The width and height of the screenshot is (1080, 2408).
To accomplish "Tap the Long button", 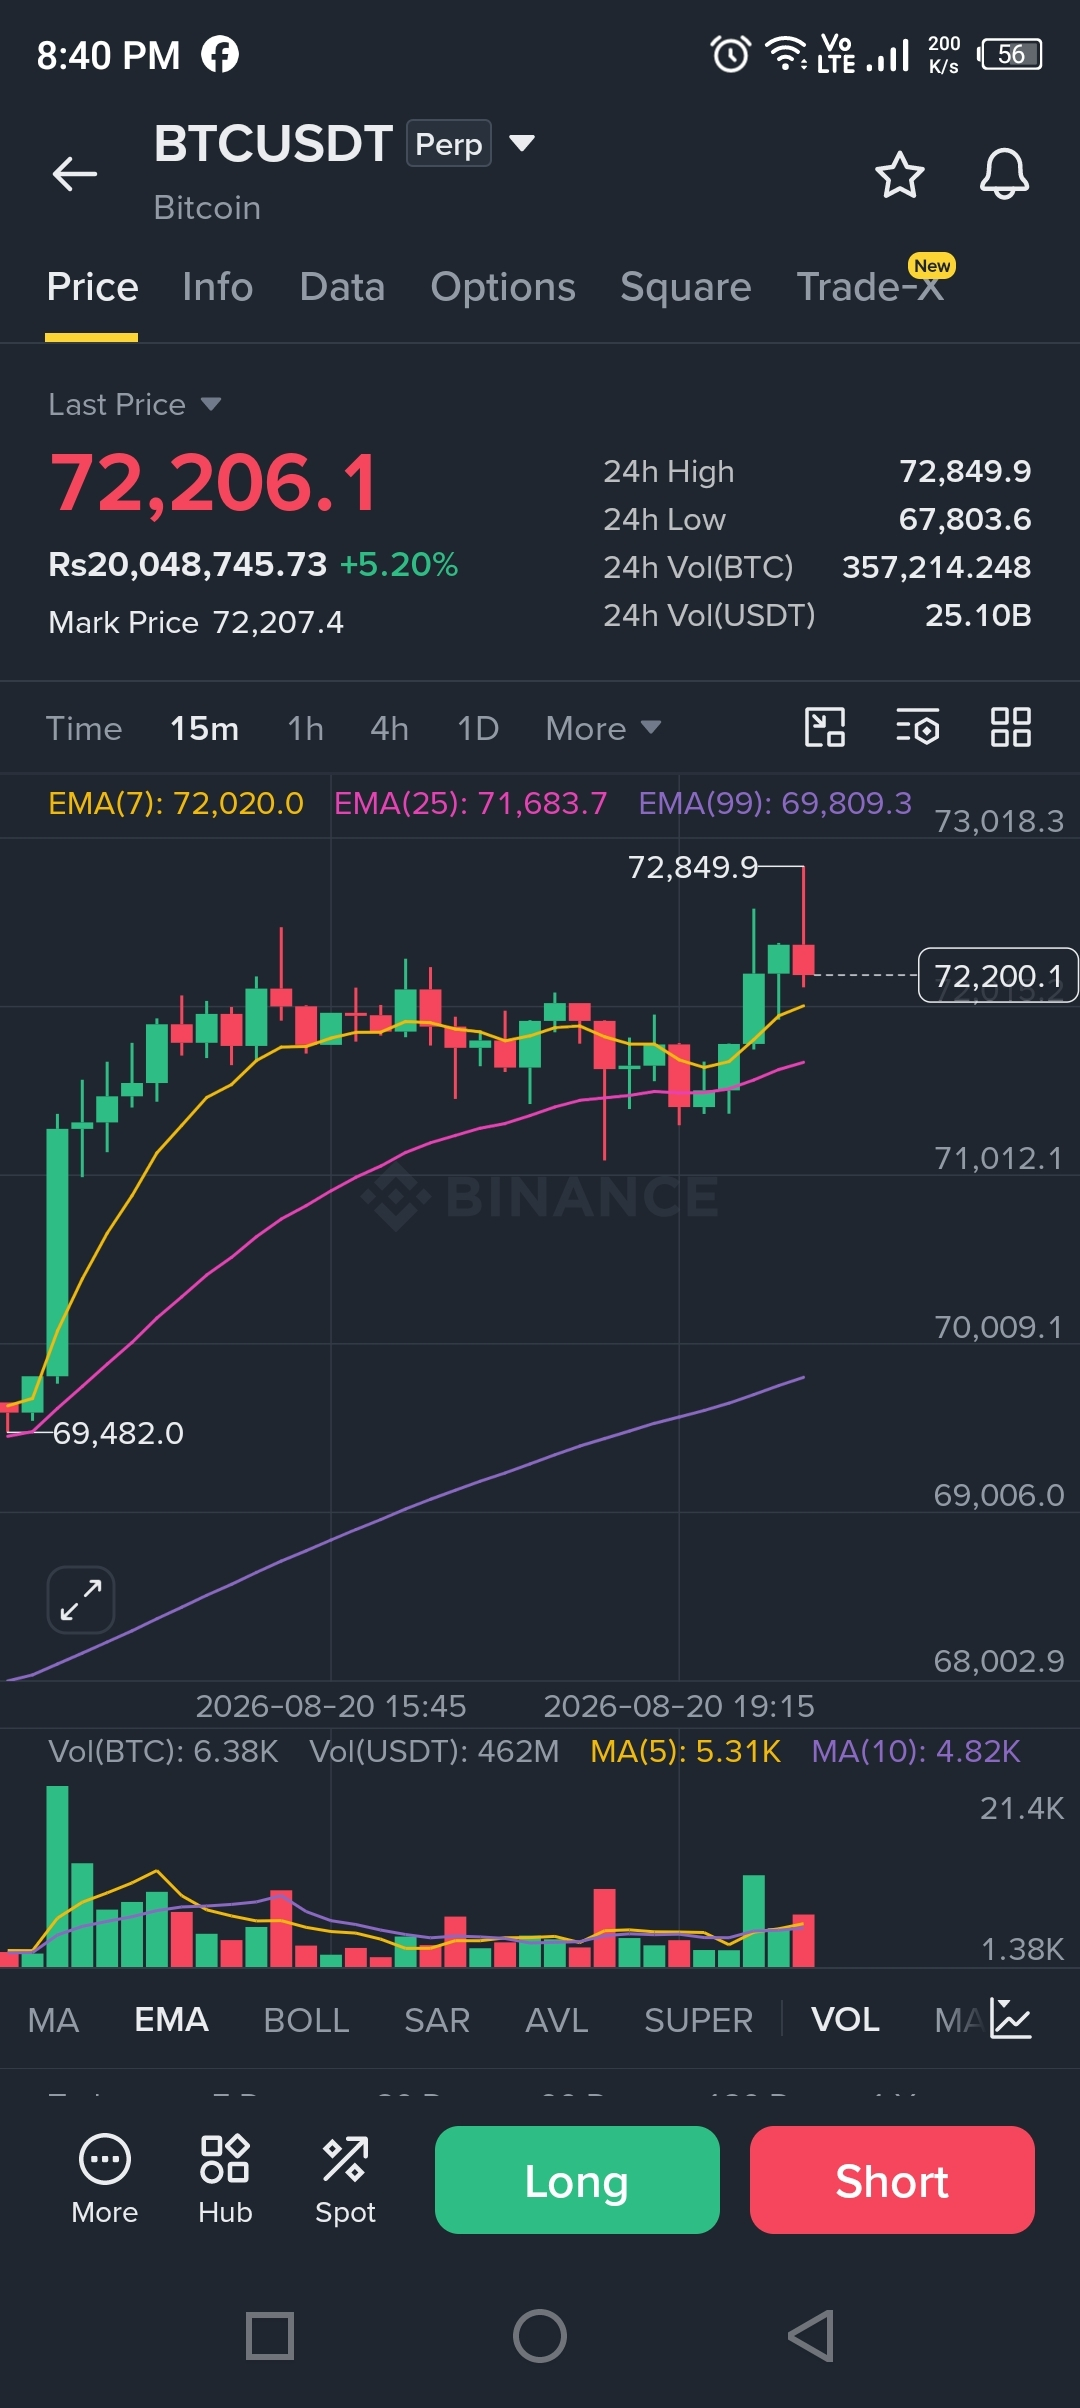I will (577, 2180).
